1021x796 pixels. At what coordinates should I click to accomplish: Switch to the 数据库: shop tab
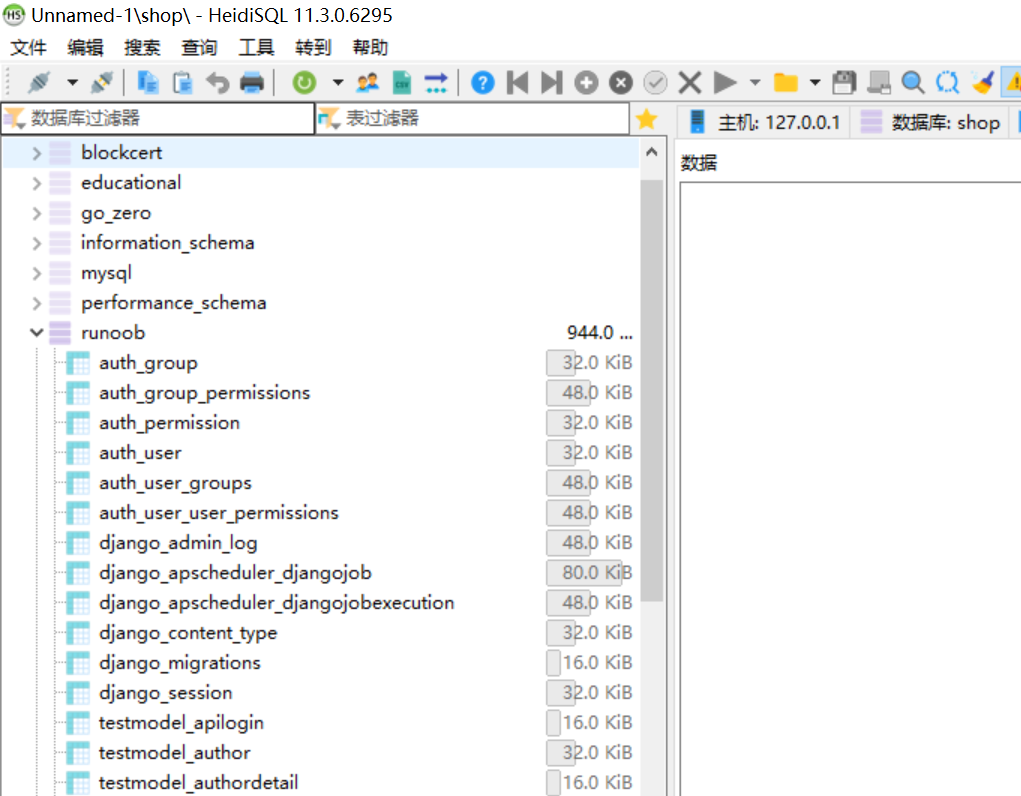click(930, 122)
